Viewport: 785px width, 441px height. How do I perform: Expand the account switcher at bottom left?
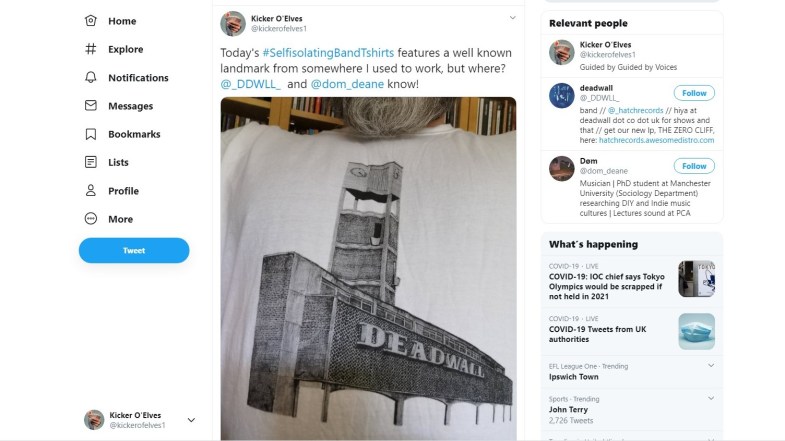tap(191, 420)
